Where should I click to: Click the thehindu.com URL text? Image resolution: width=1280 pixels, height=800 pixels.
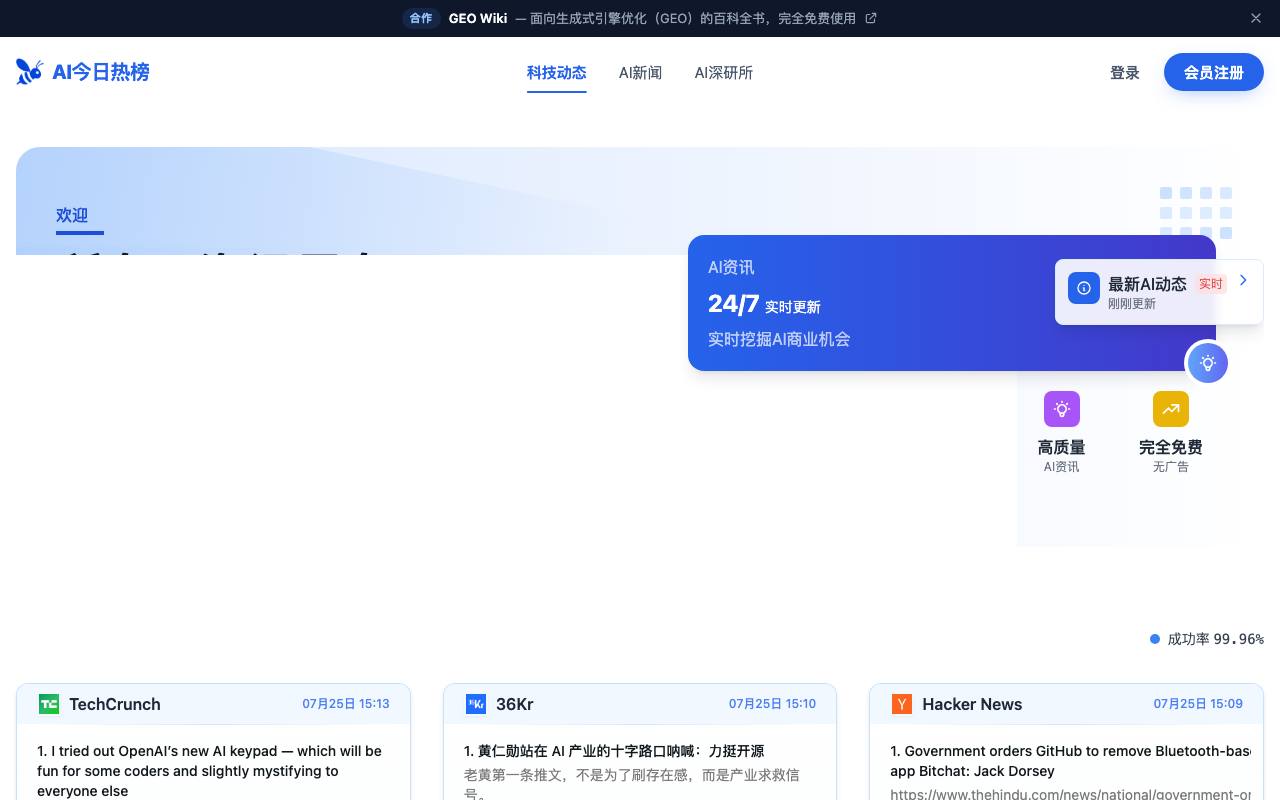click(x=1070, y=794)
